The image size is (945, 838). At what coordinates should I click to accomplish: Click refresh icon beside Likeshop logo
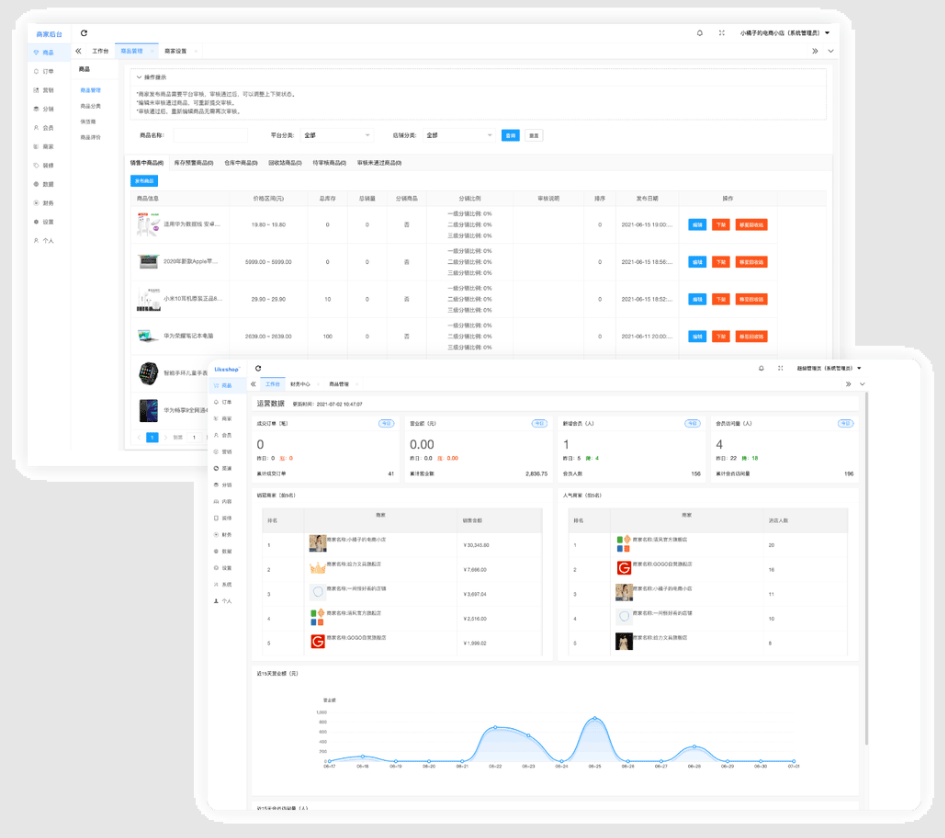pyautogui.click(x=258, y=368)
